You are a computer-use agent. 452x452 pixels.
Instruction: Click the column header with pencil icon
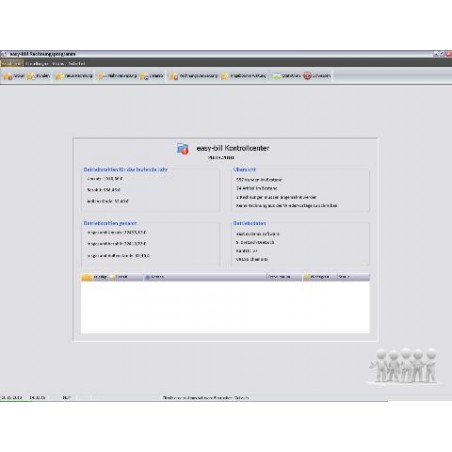tap(319, 277)
